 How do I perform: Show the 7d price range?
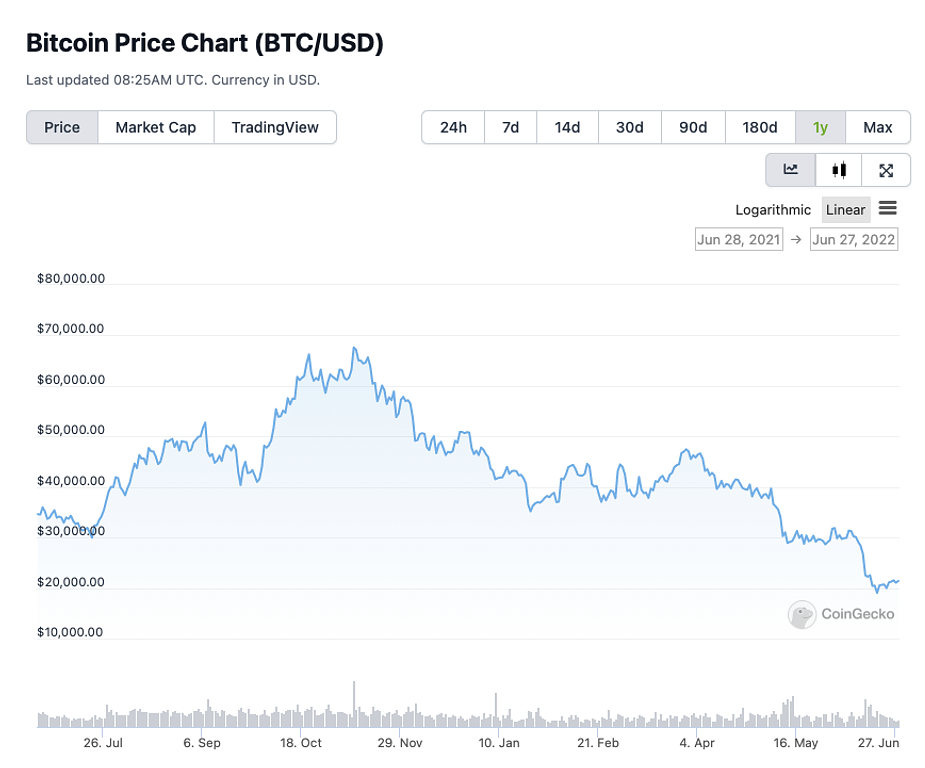(x=510, y=127)
